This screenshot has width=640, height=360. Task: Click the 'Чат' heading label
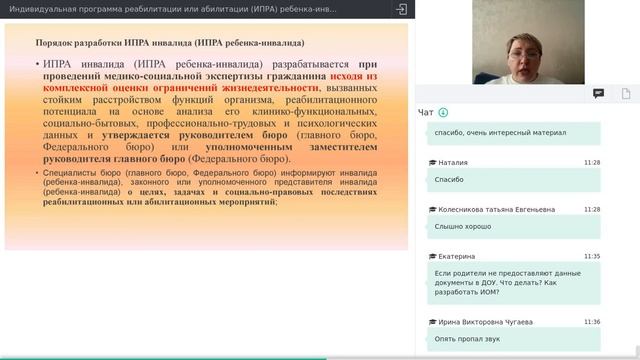point(425,113)
